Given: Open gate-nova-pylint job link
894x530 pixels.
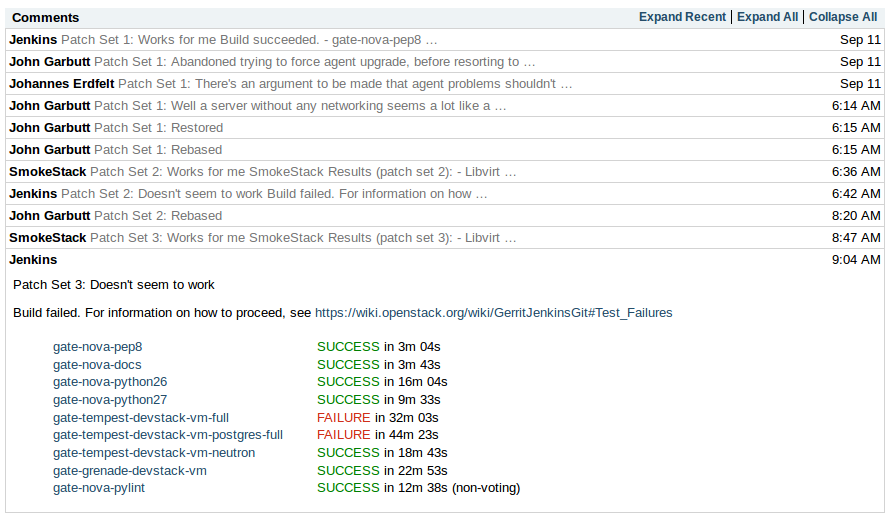Looking at the screenshot, I should [101, 488].
